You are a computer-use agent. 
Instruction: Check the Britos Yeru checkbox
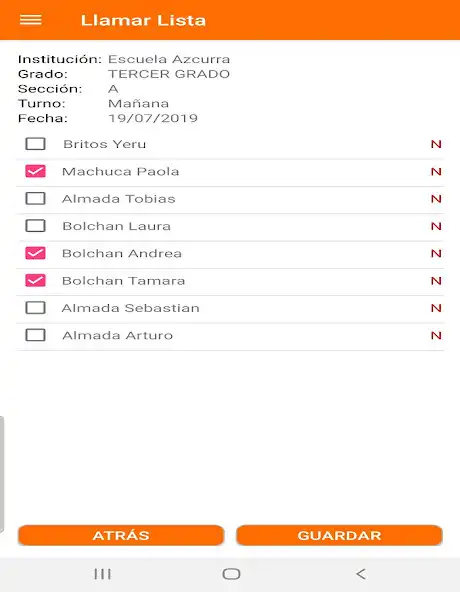click(36, 144)
